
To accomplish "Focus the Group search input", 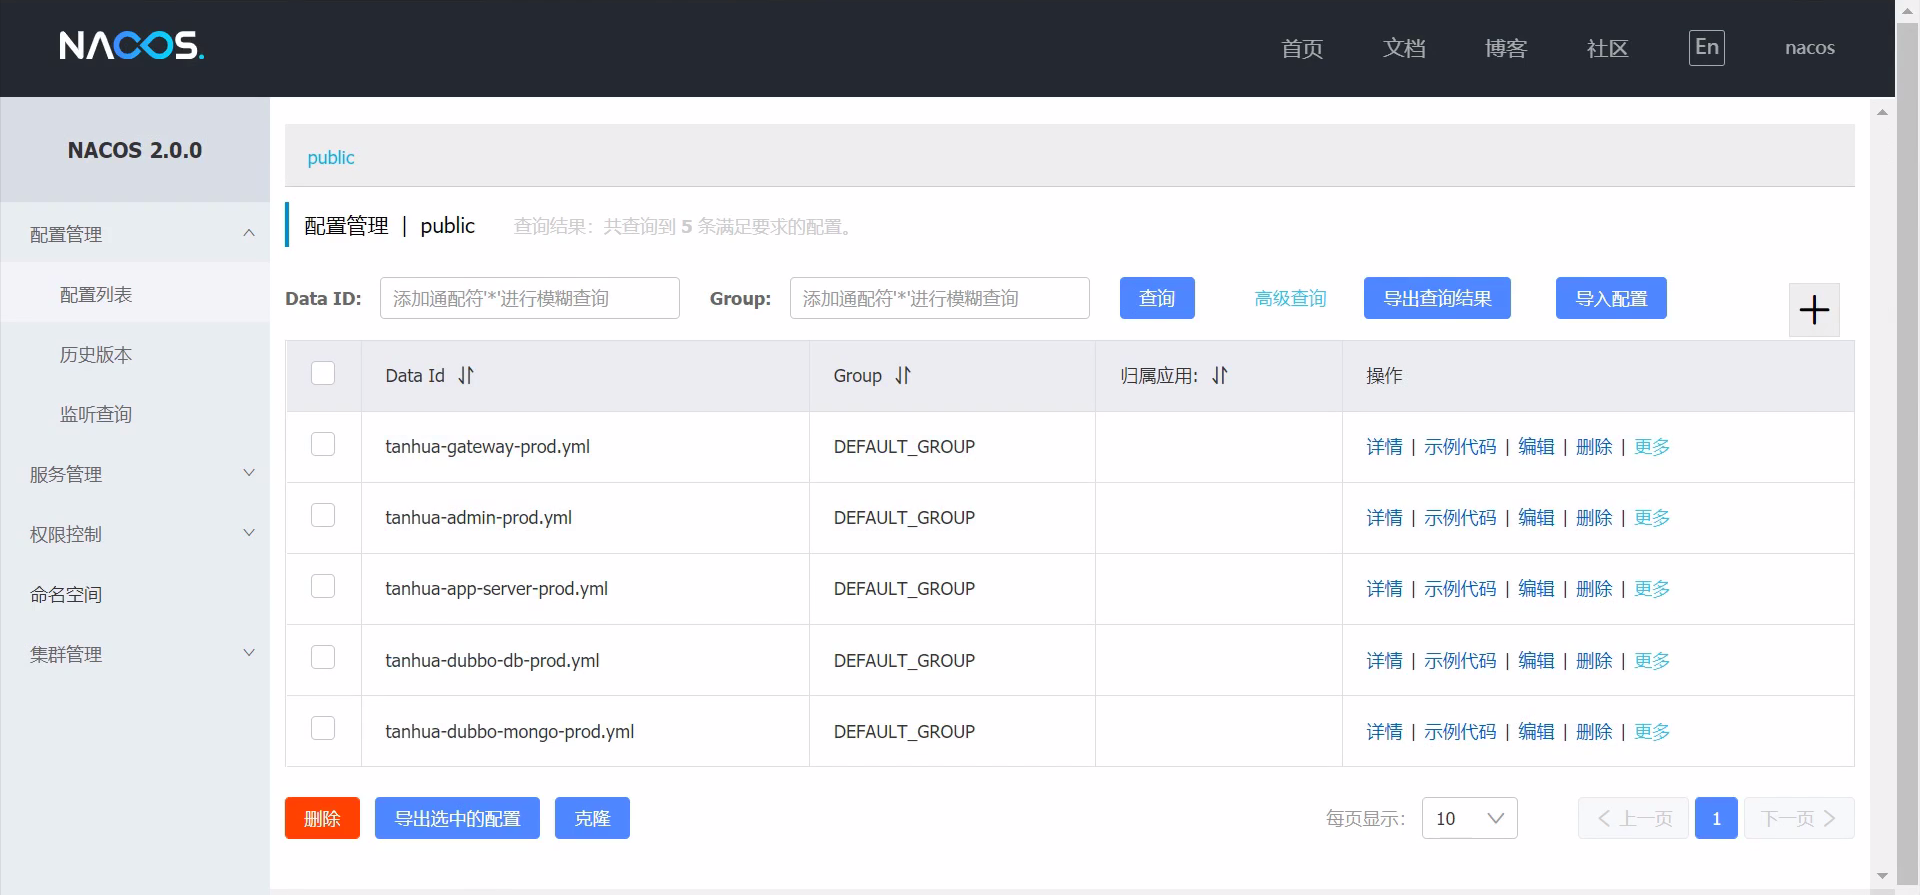I will pos(940,298).
